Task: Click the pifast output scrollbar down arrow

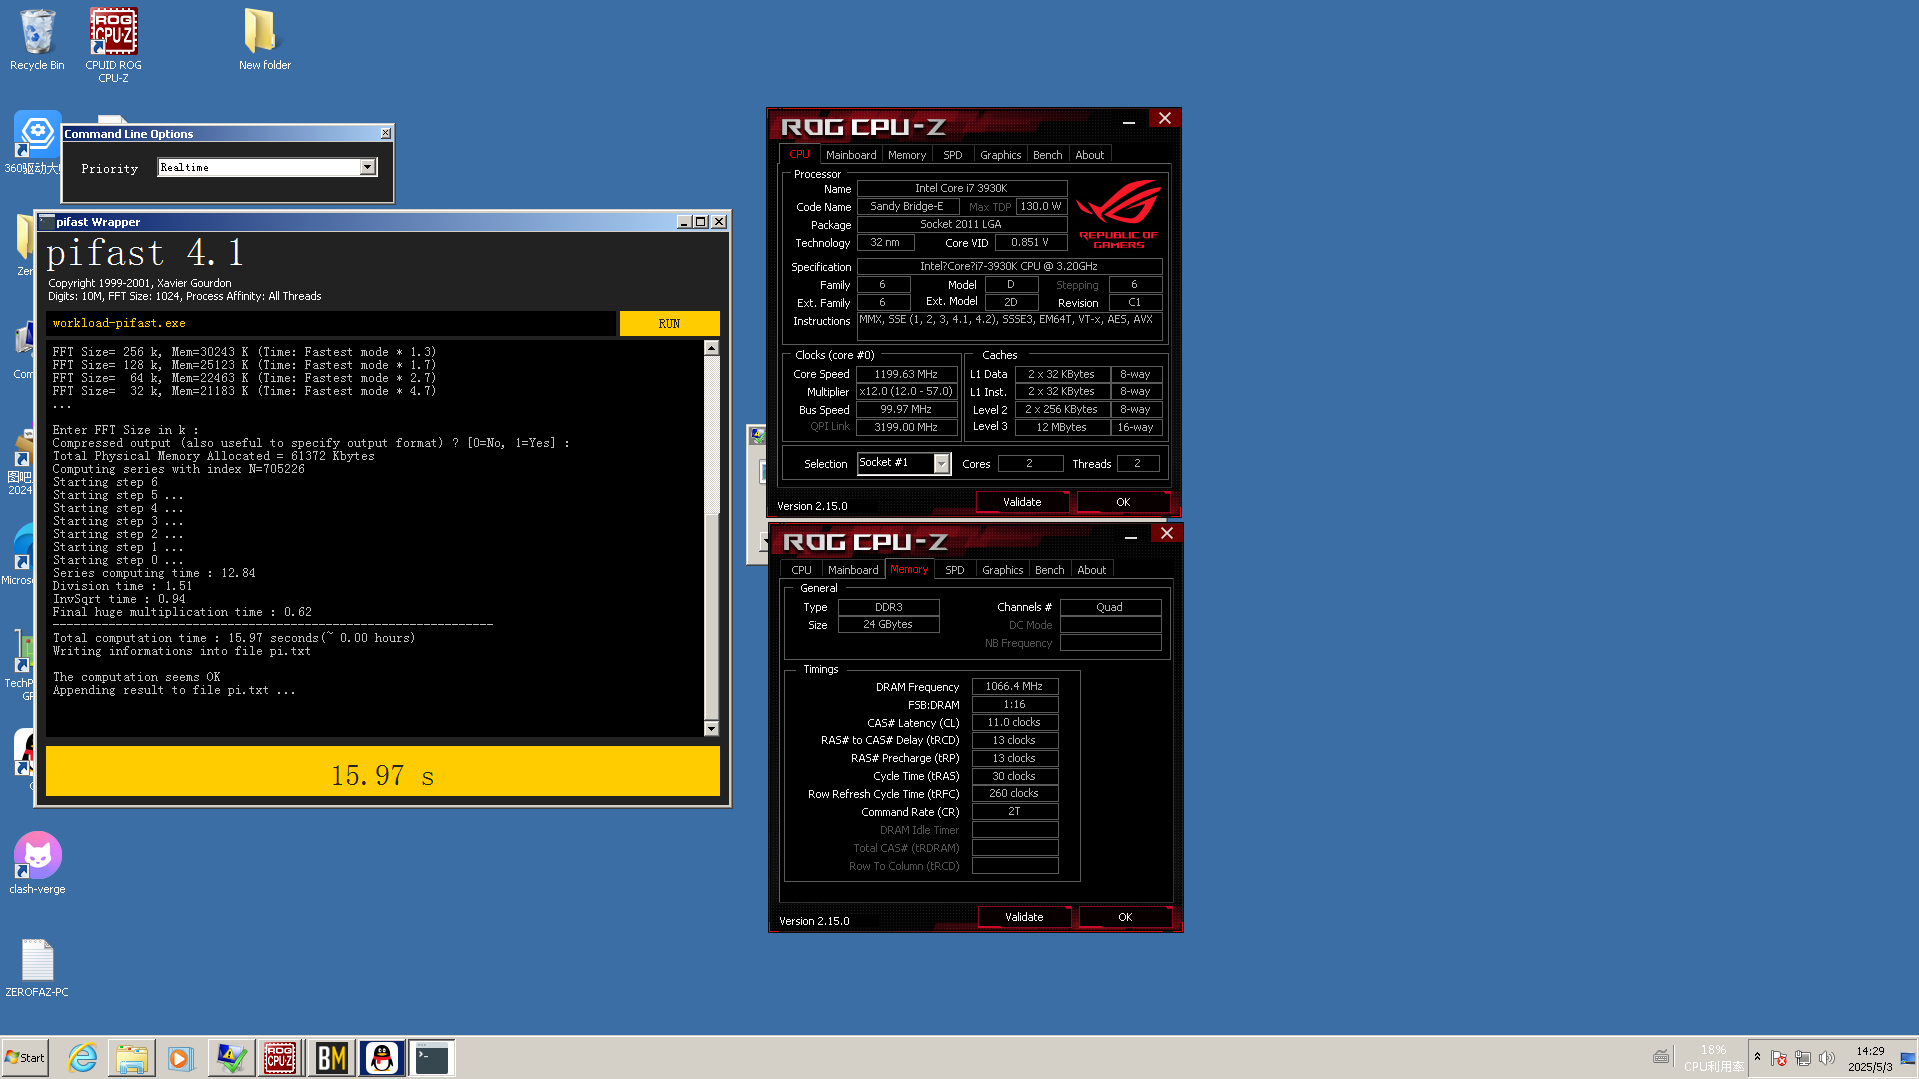Action: coord(711,728)
